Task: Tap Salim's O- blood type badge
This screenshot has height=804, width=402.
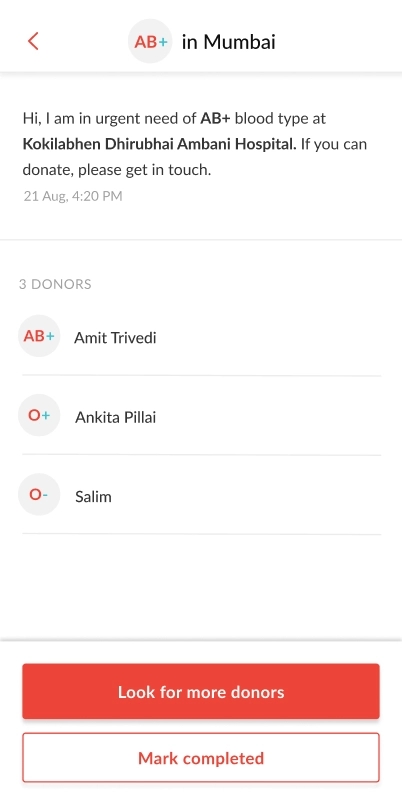Action: [39, 495]
